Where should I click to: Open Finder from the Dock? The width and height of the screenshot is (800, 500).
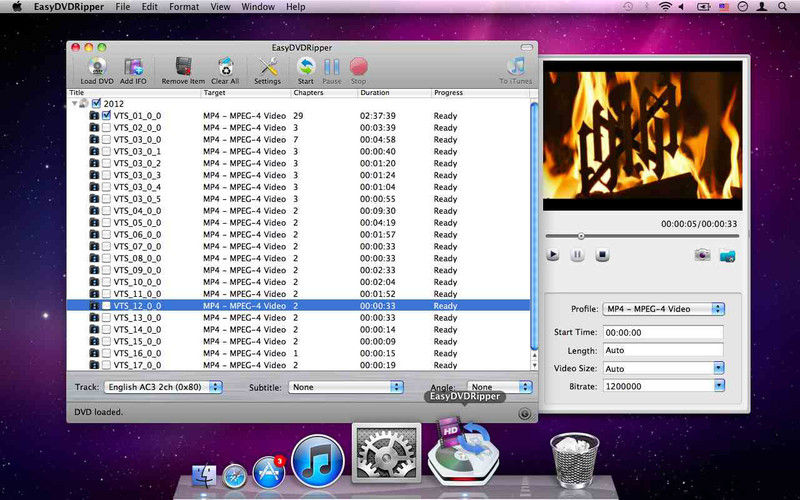204,476
